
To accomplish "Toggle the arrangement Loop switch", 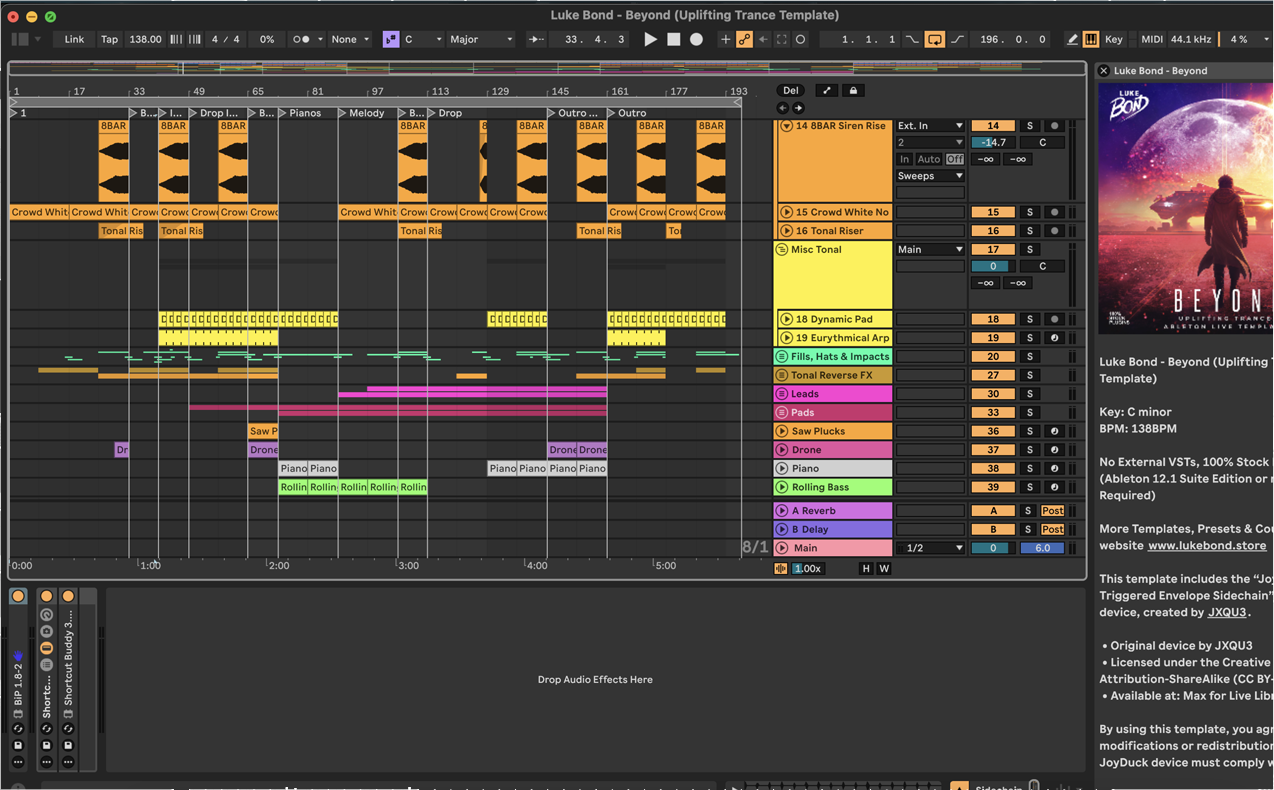I will click(934, 39).
